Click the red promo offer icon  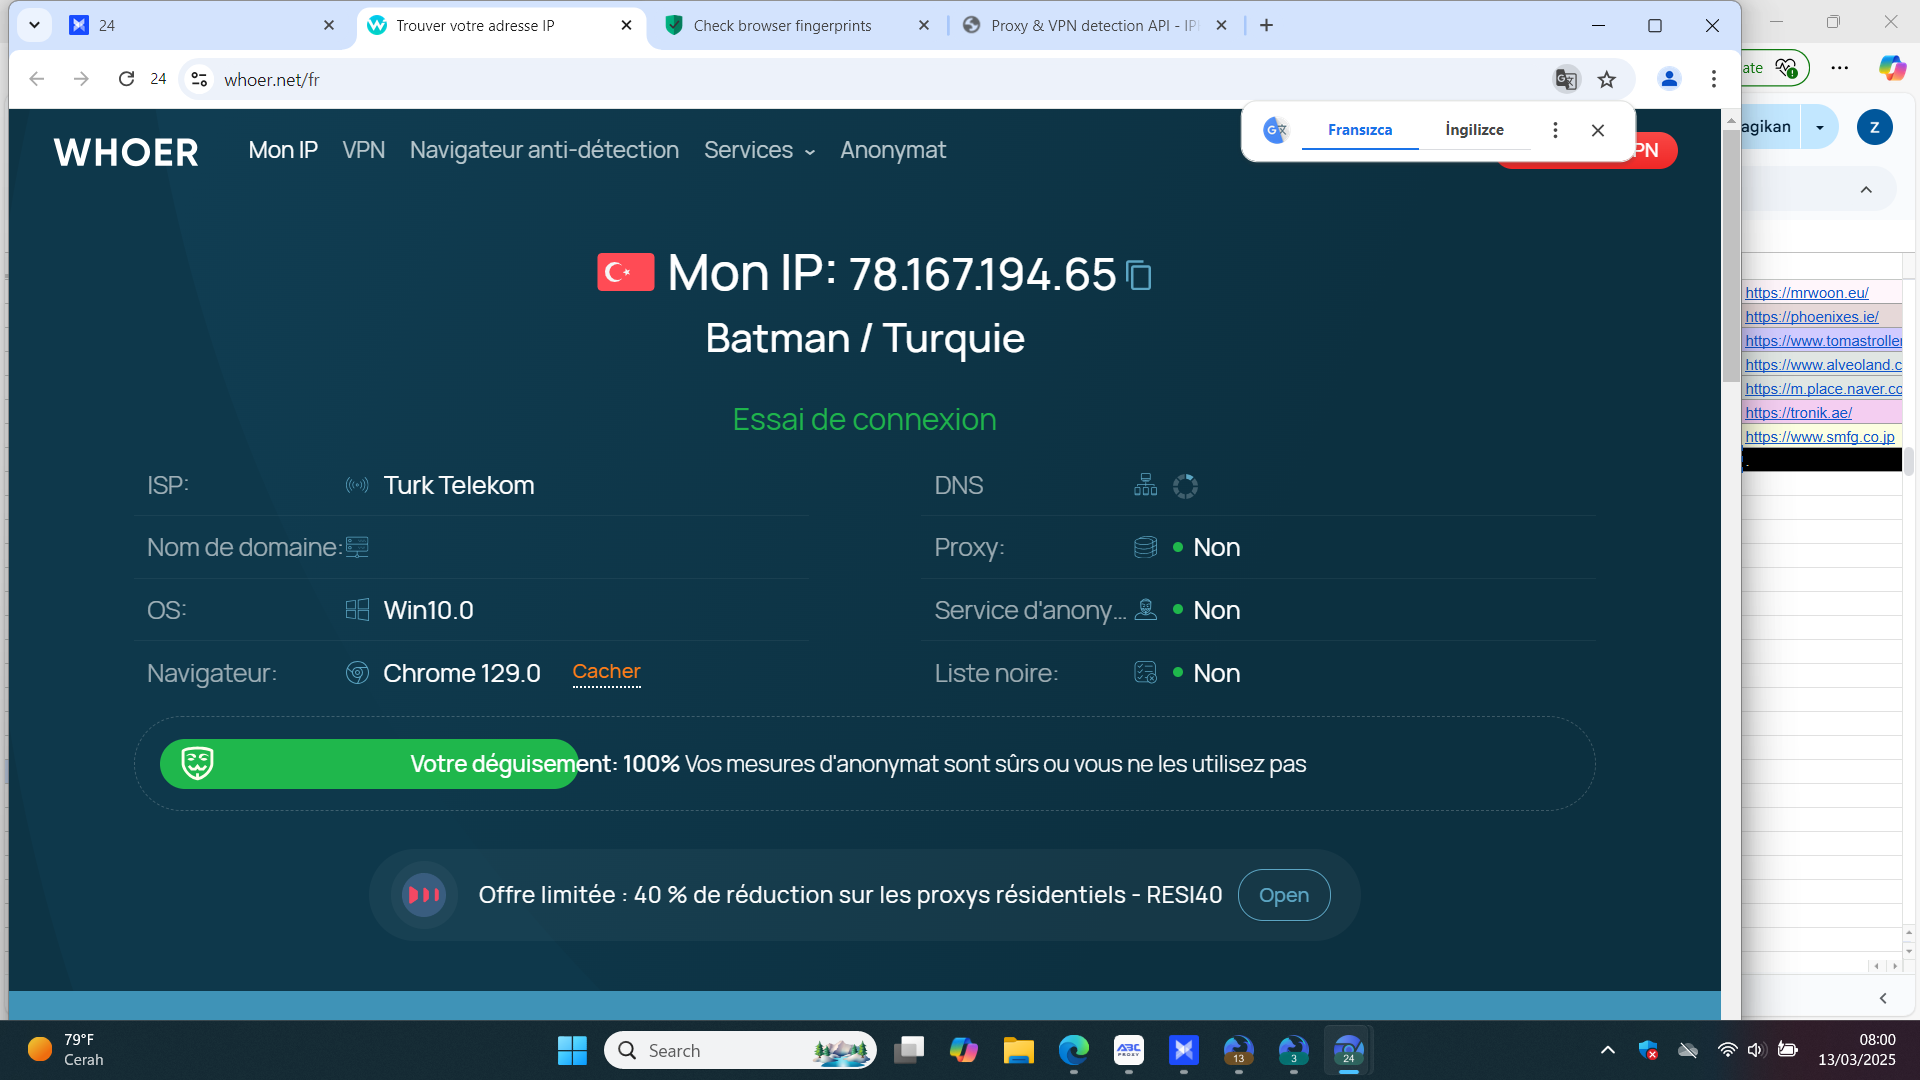tap(424, 894)
